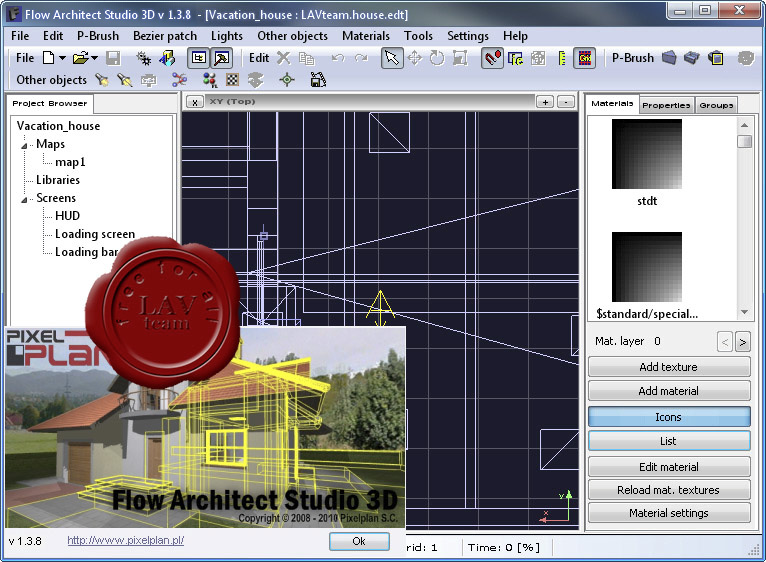Click the P-Brush yellow-faced box icon
Screen dimensions: 766x562
pos(716,58)
